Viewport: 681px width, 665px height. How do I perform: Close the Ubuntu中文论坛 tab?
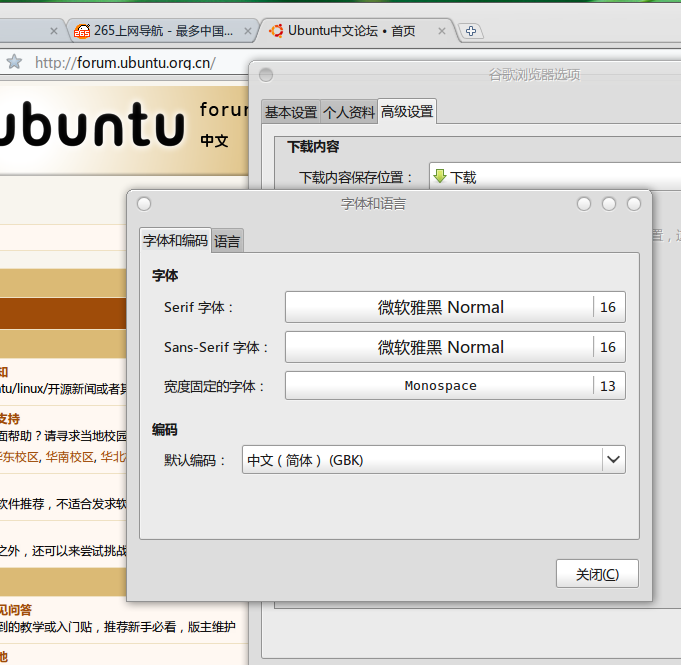tap(442, 31)
